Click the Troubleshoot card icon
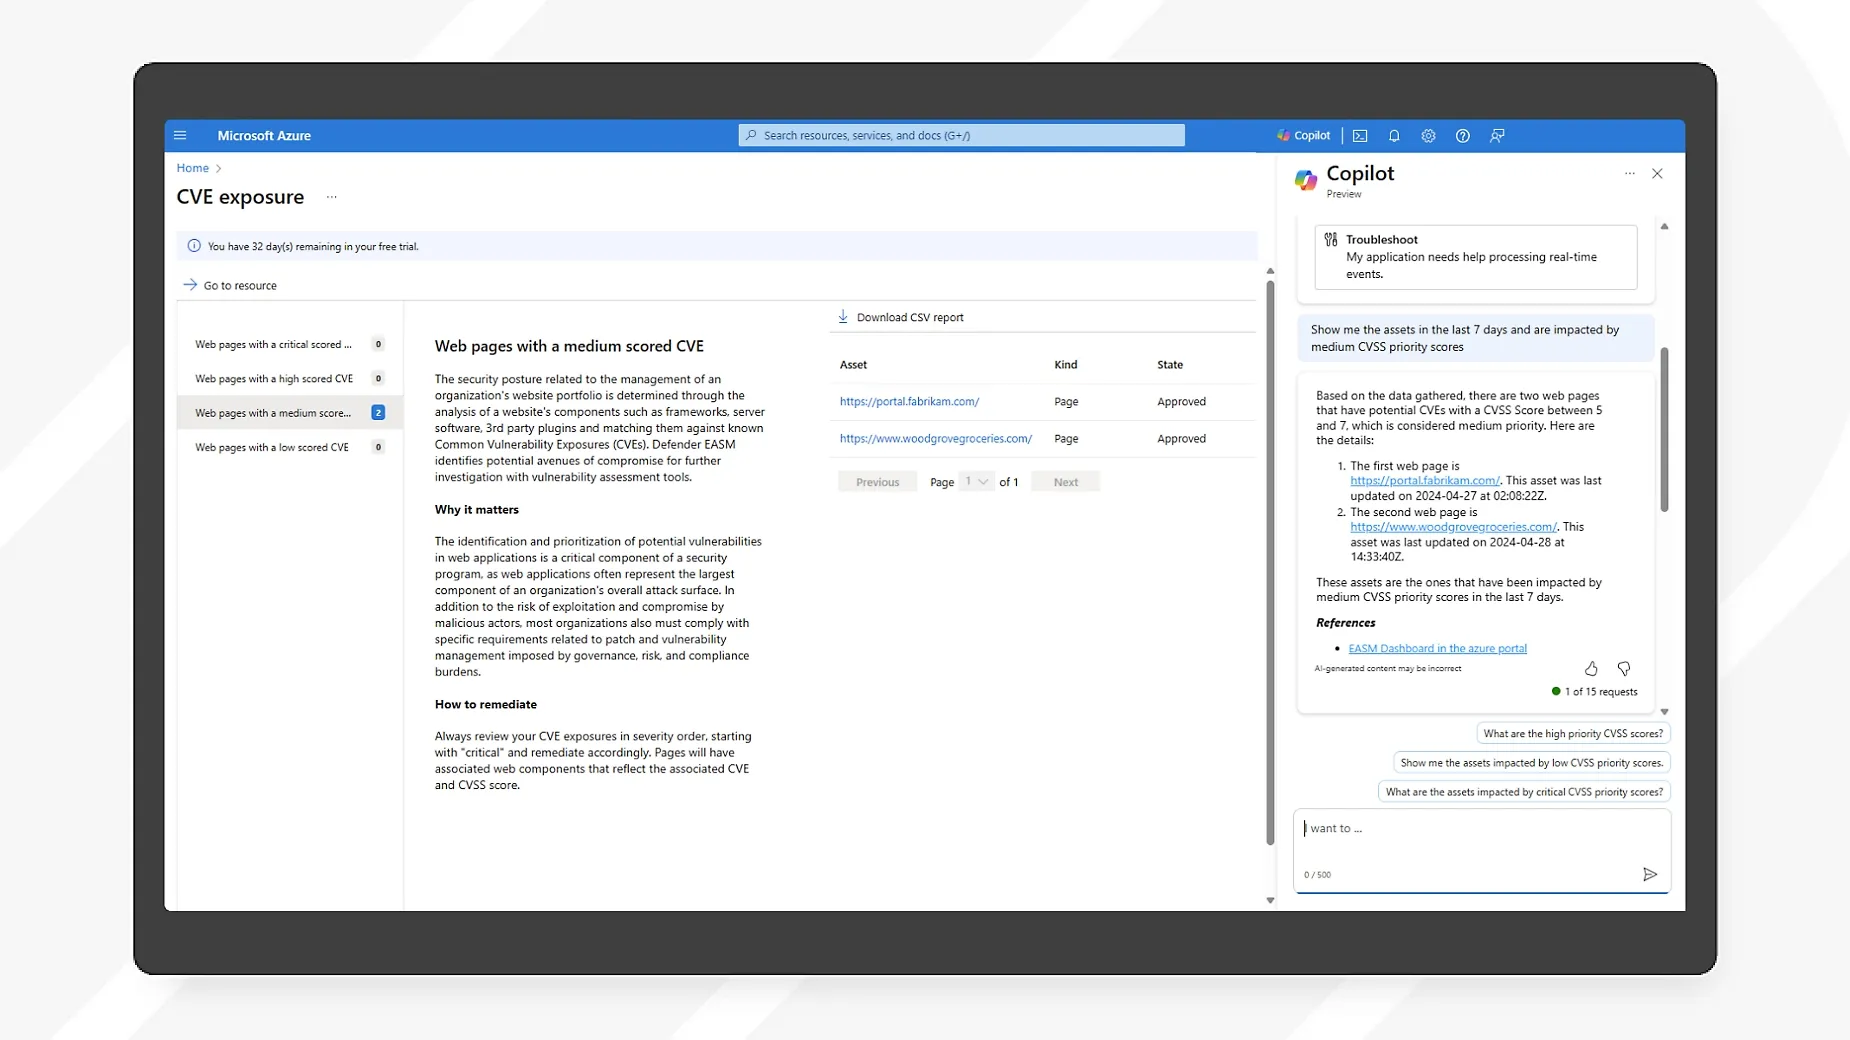 tap(1331, 240)
